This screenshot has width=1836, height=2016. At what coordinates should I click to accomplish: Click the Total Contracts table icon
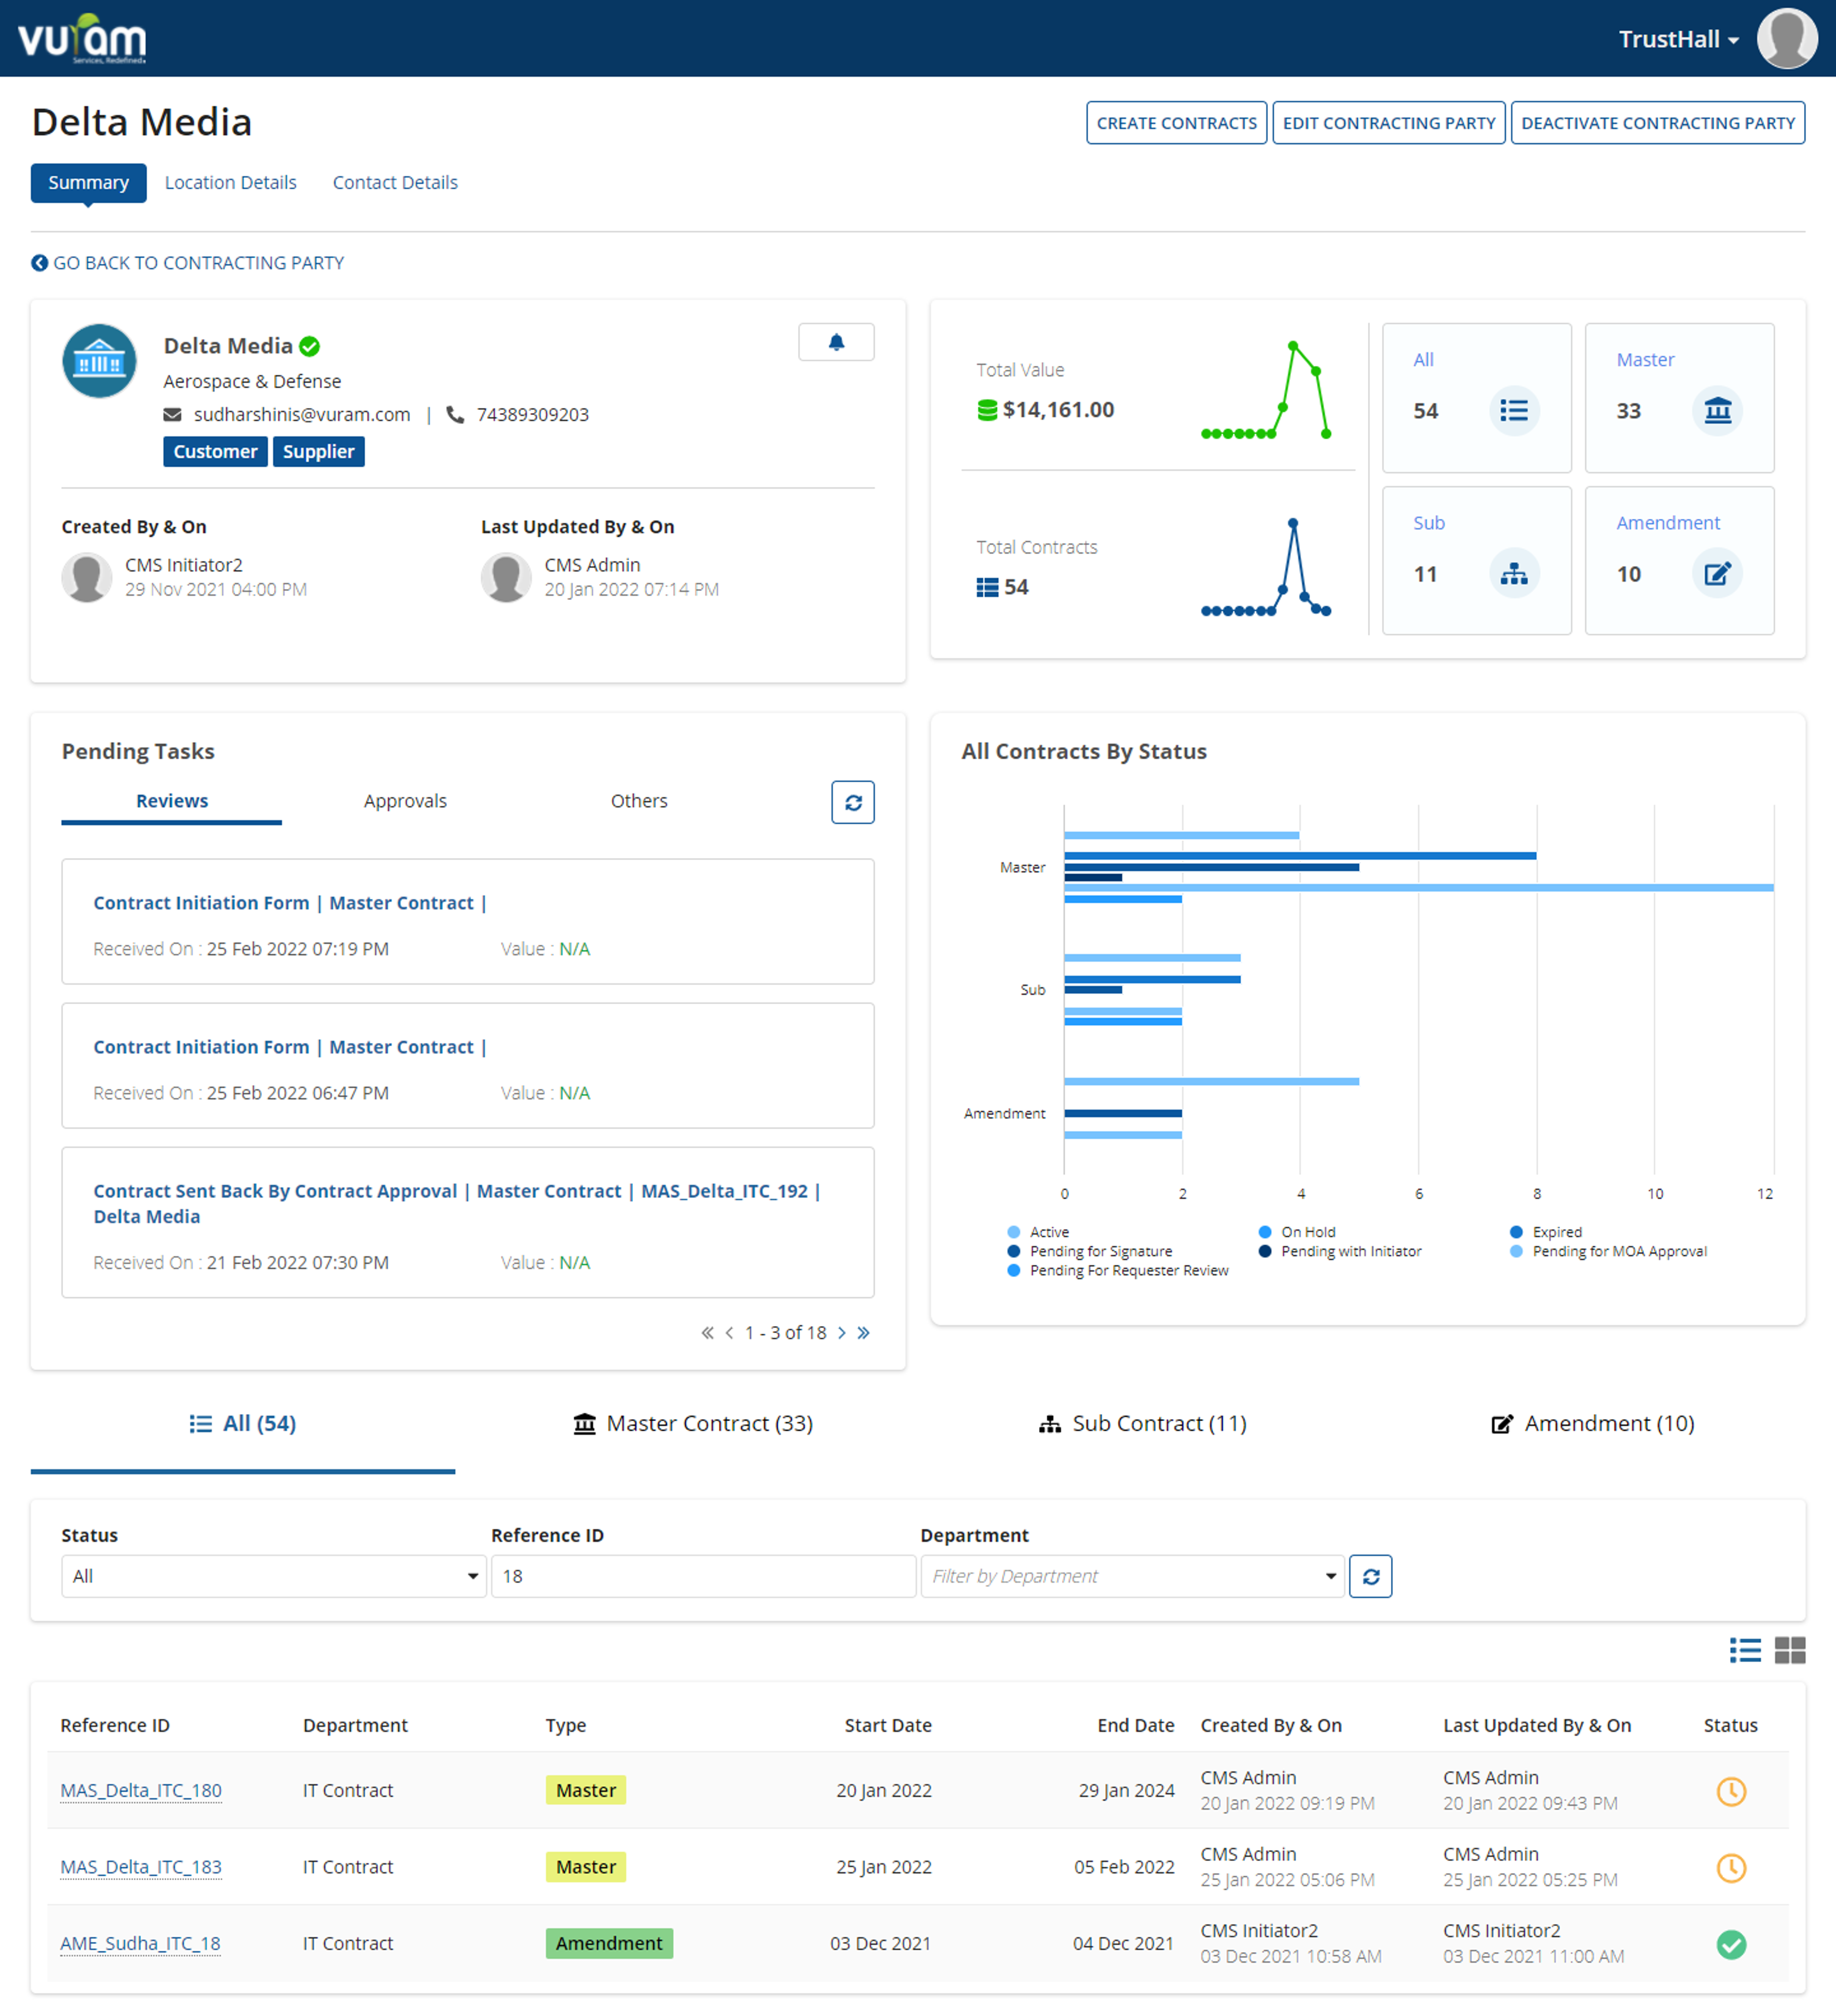pyautogui.click(x=987, y=587)
